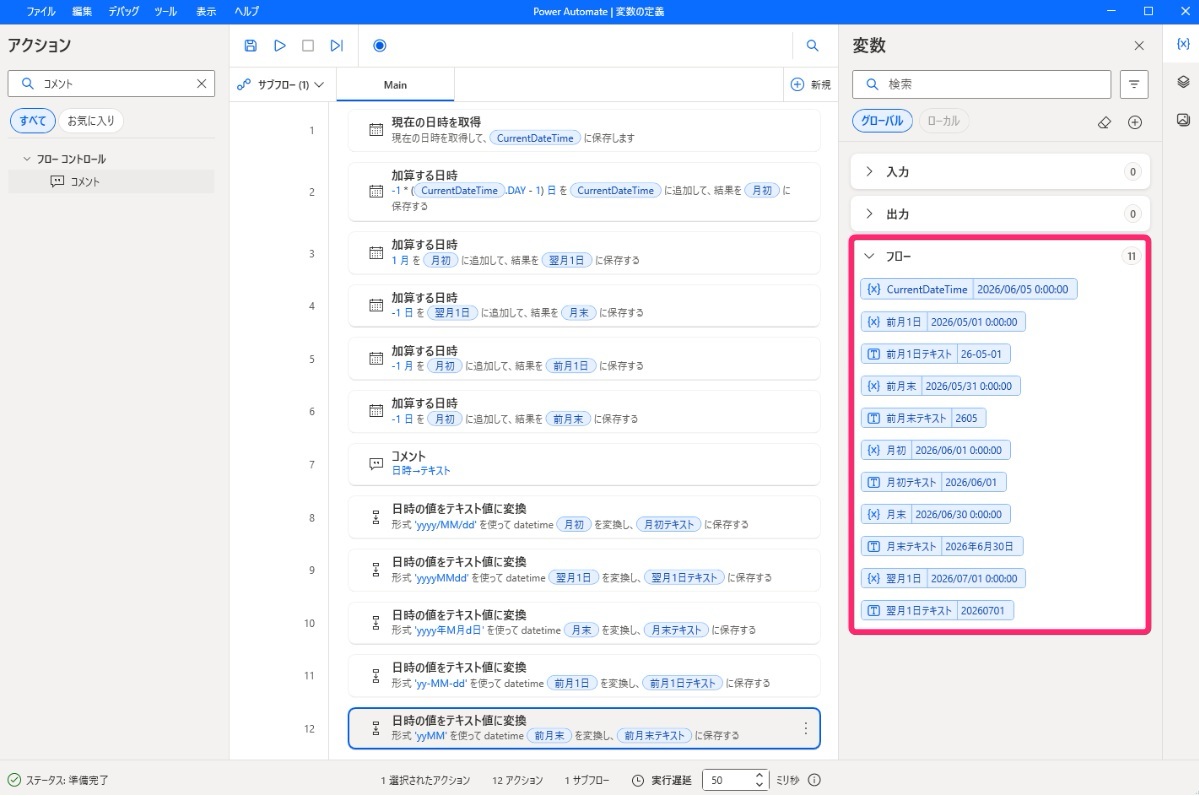Select the お気に入り actions filter
The width and height of the screenshot is (1199, 796).
coord(91,121)
